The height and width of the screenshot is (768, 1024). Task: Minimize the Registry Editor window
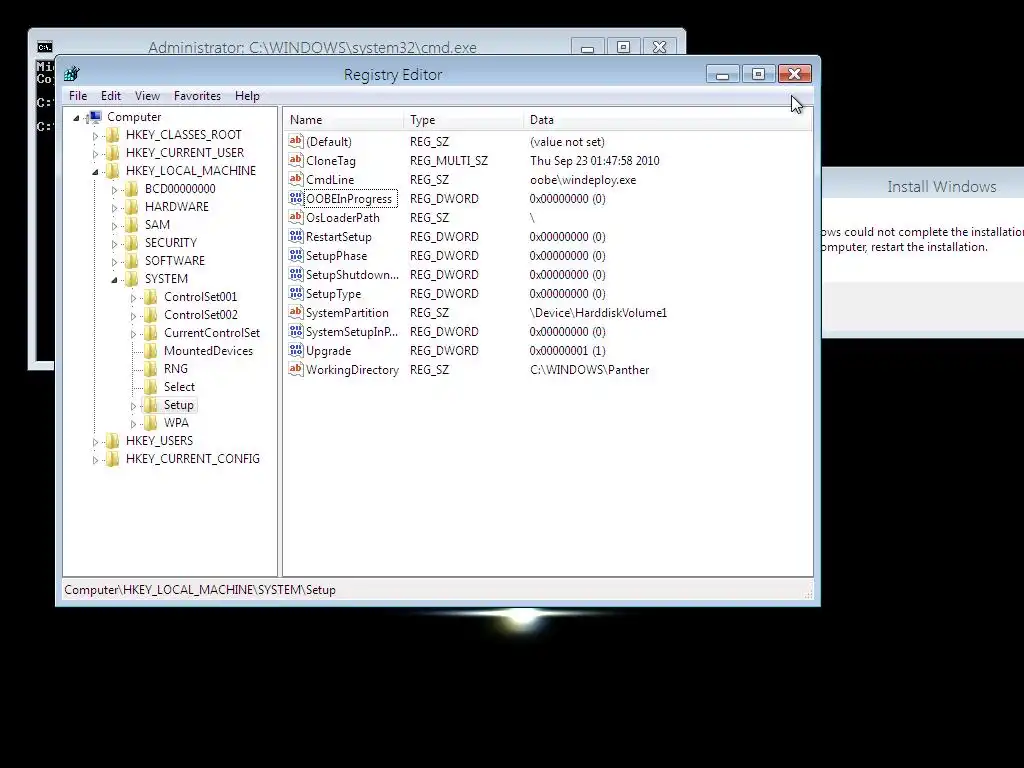(x=722, y=74)
